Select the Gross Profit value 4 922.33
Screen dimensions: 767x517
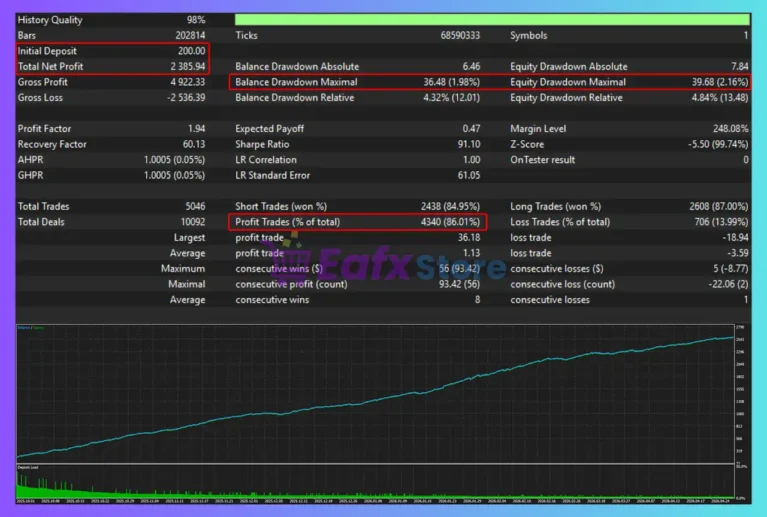pyautogui.click(x=188, y=82)
